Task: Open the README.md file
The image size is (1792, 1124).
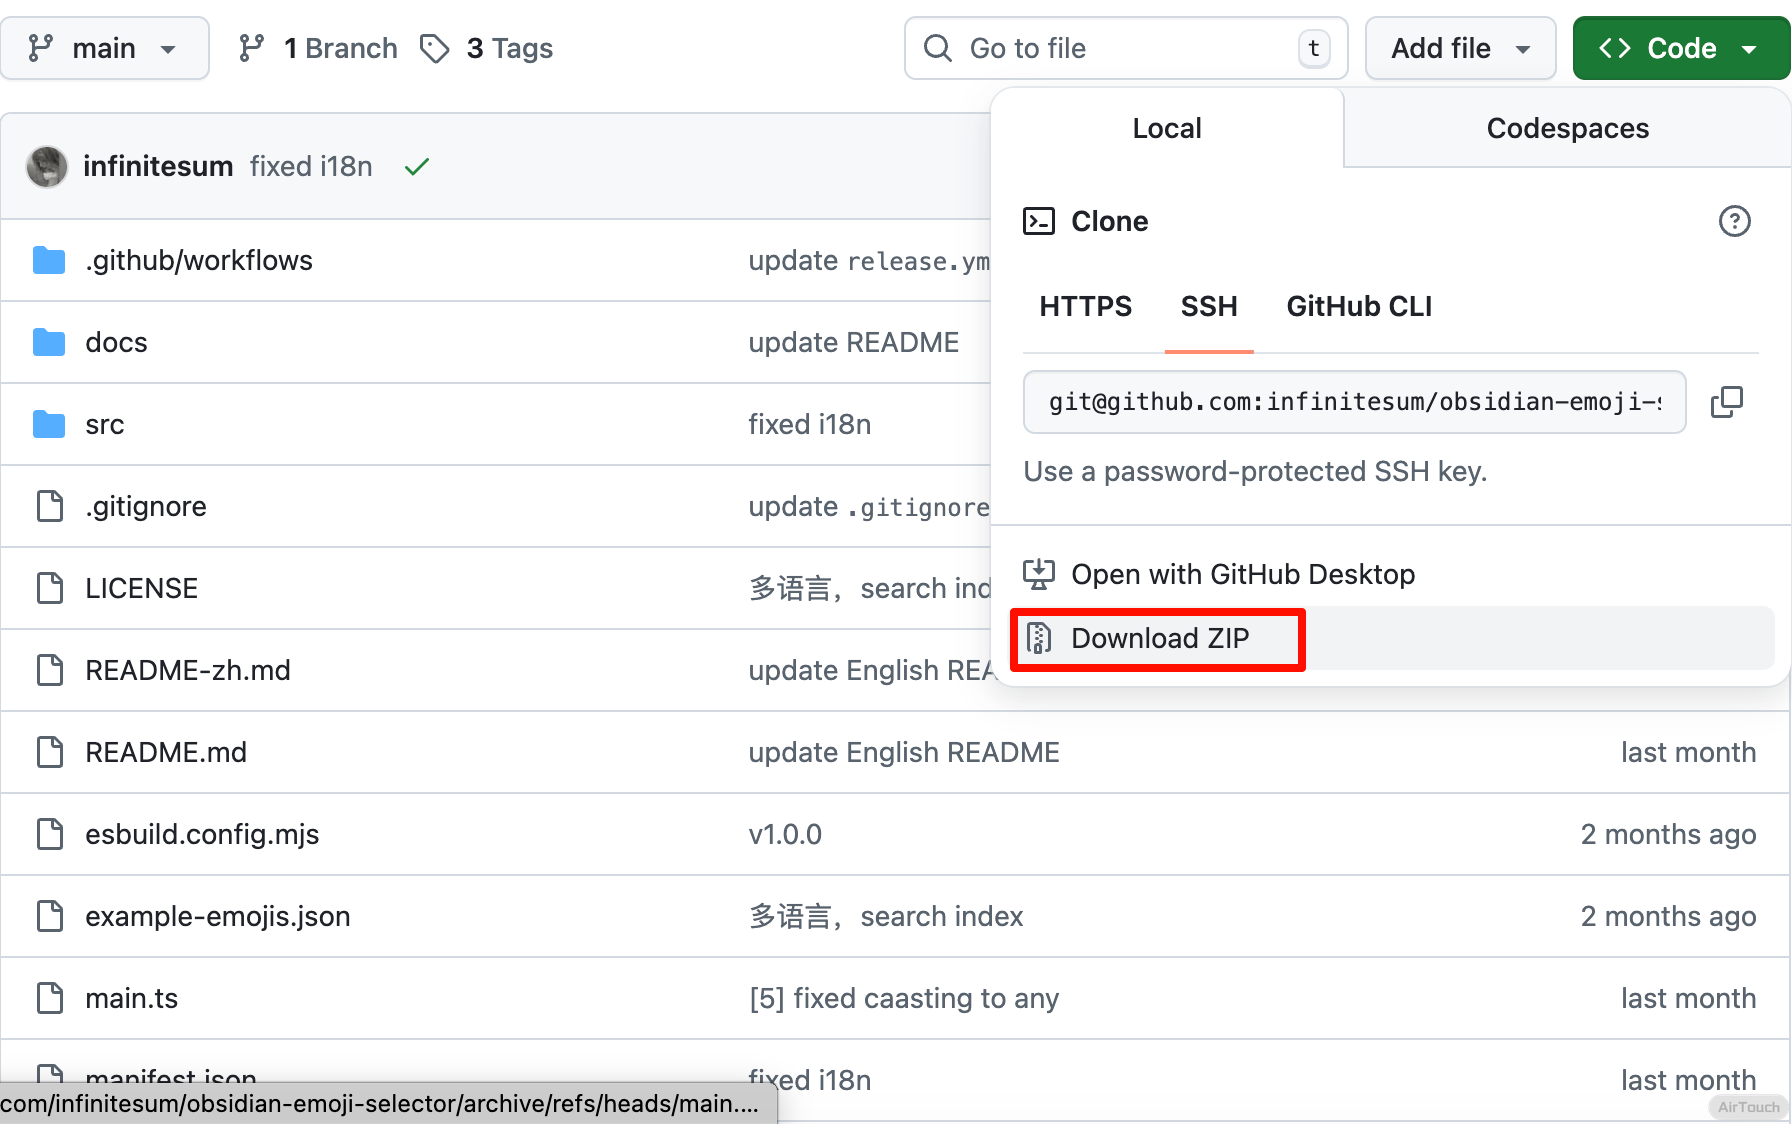Action: click(166, 752)
